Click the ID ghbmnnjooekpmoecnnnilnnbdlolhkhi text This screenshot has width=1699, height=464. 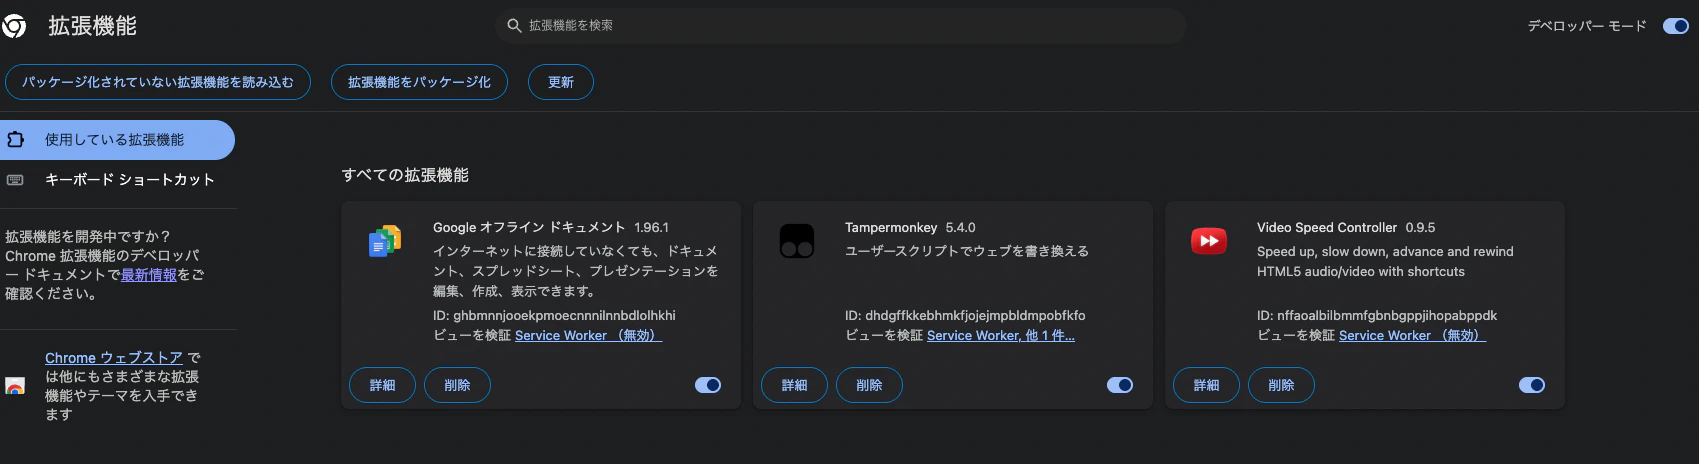[x=554, y=316]
